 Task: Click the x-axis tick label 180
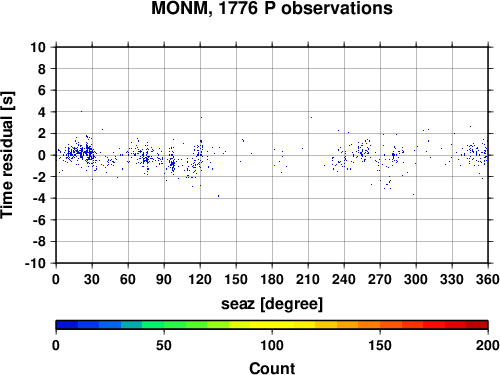[x=272, y=279]
